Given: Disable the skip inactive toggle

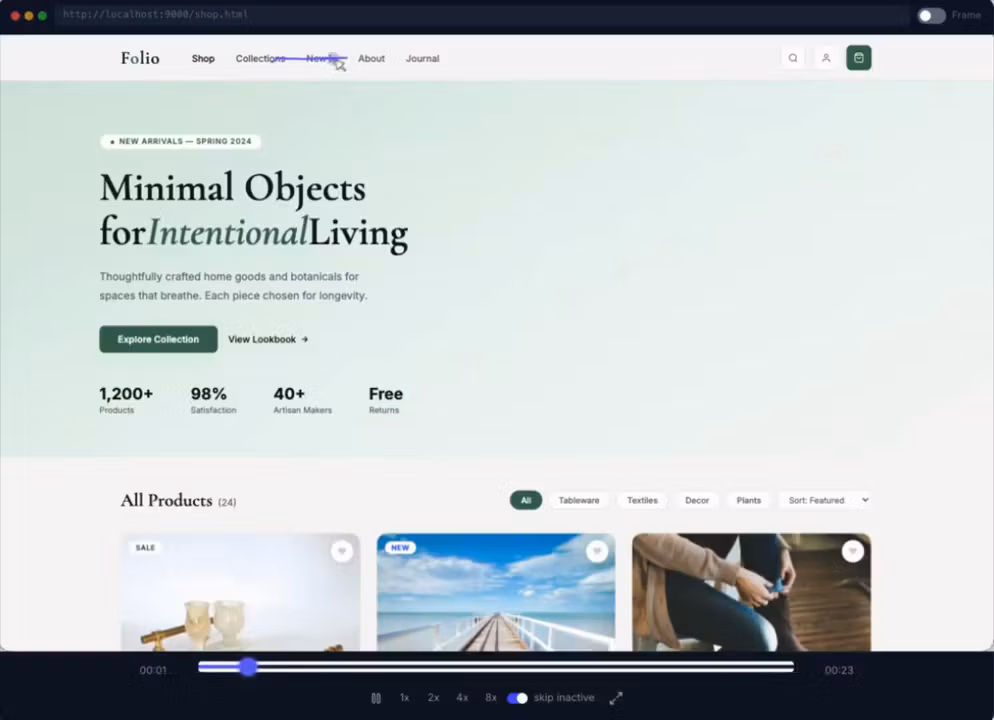Looking at the screenshot, I should click(517, 698).
